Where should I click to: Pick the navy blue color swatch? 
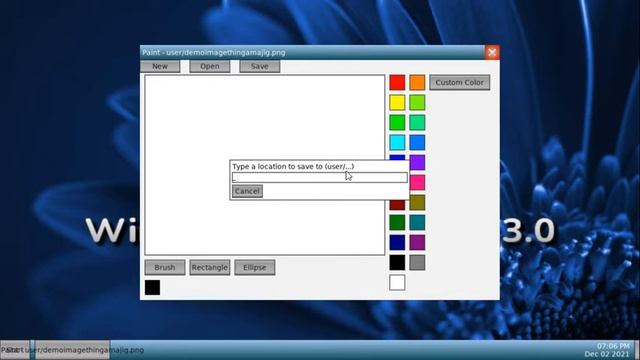(x=397, y=242)
